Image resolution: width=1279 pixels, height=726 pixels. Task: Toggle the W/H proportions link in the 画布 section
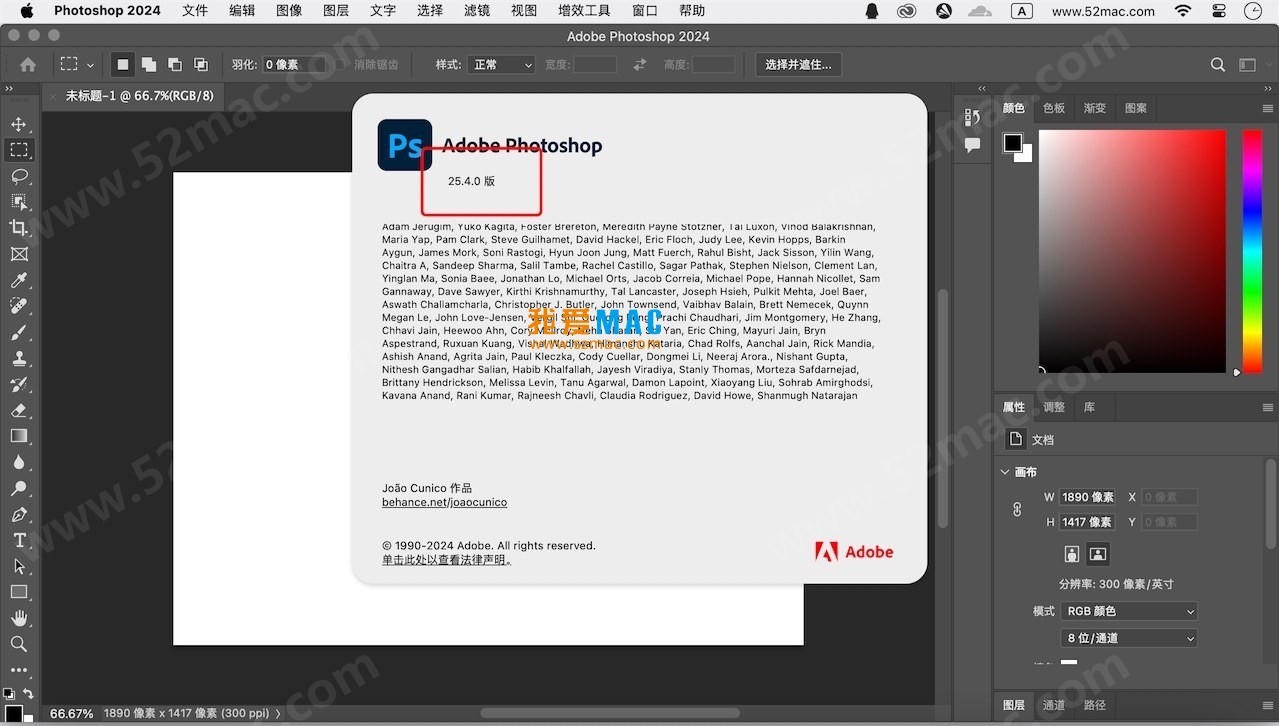[1016, 509]
